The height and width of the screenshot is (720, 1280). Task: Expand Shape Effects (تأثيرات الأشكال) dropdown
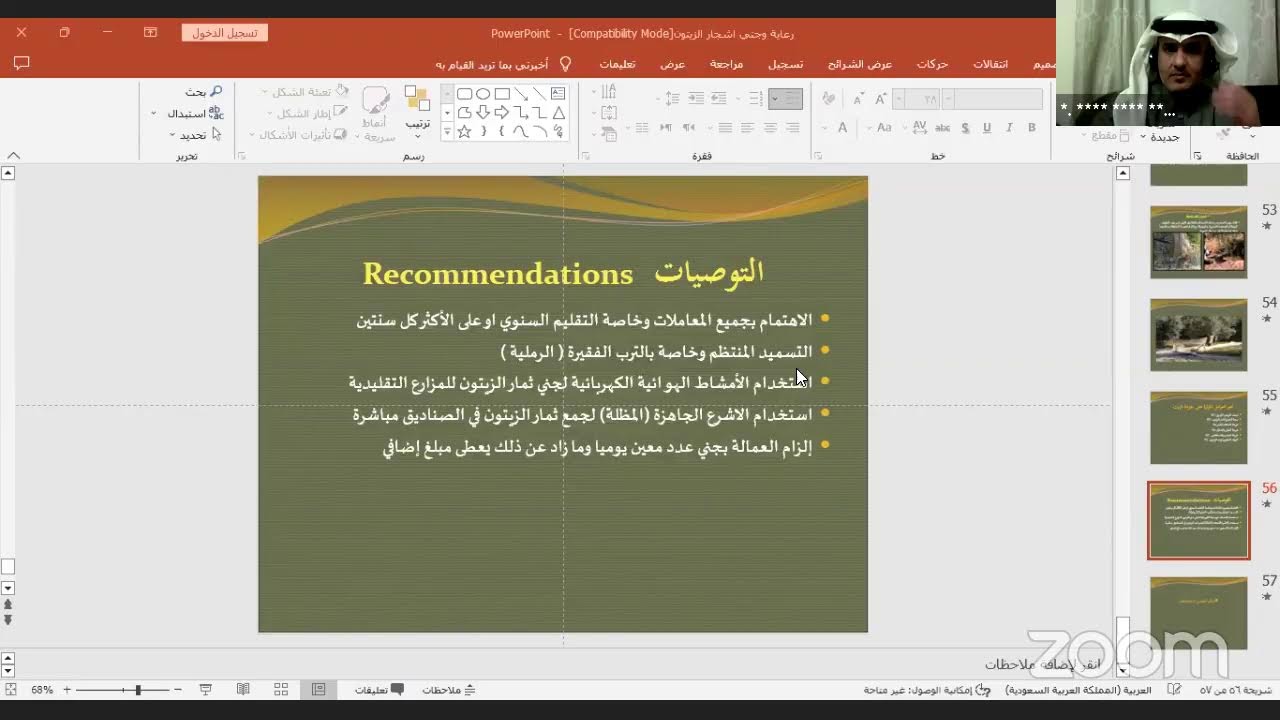click(253, 135)
